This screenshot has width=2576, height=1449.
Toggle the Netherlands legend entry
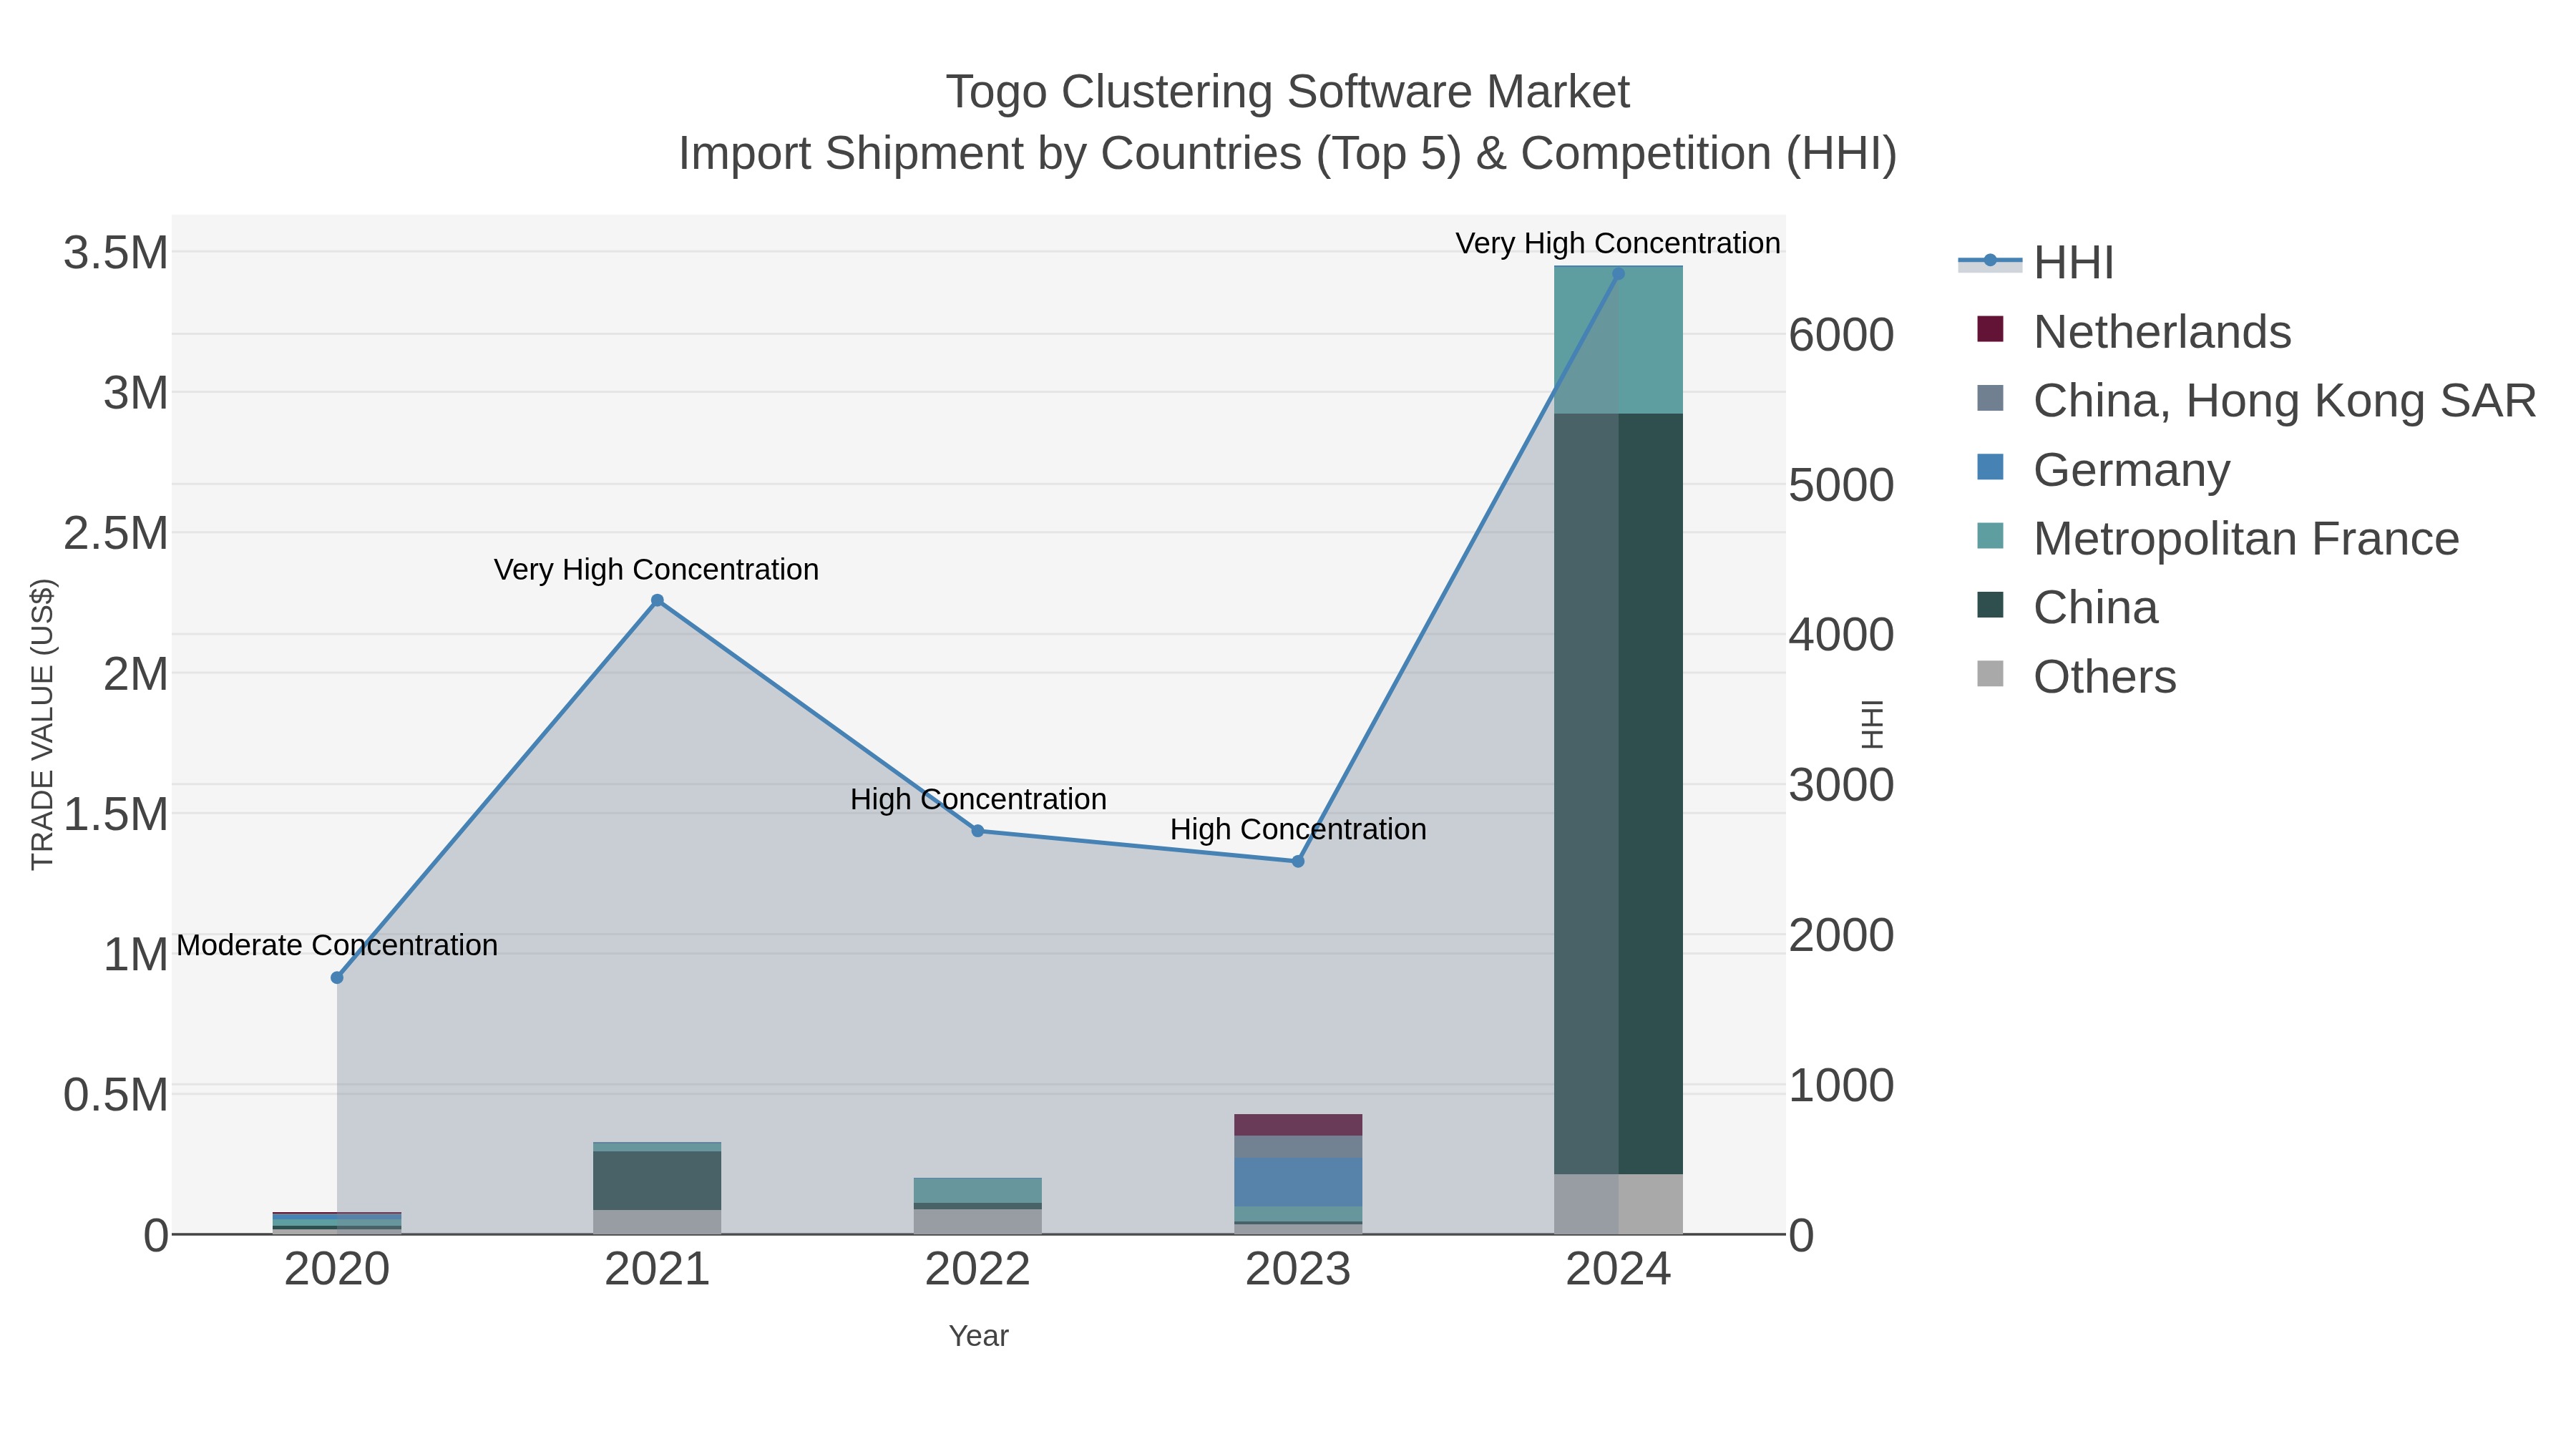point(2134,331)
